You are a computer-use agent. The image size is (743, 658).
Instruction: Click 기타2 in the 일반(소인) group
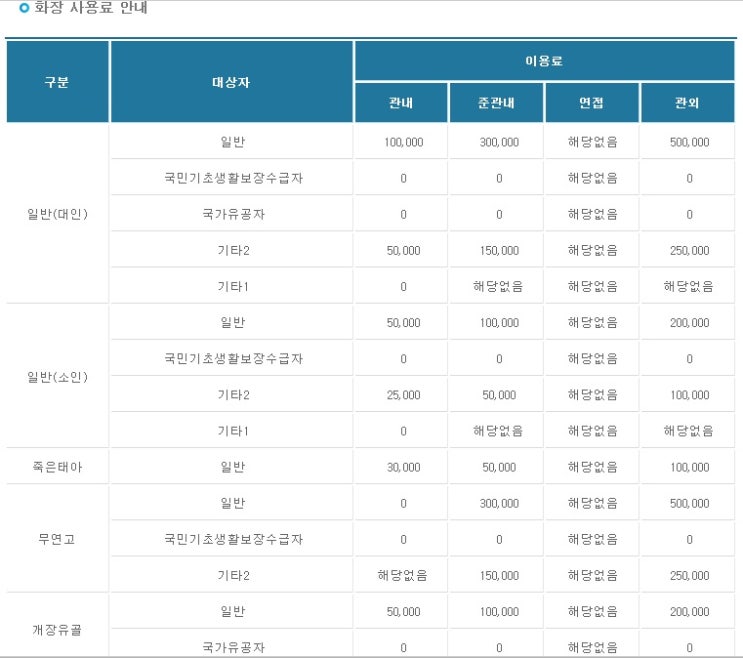pos(234,395)
